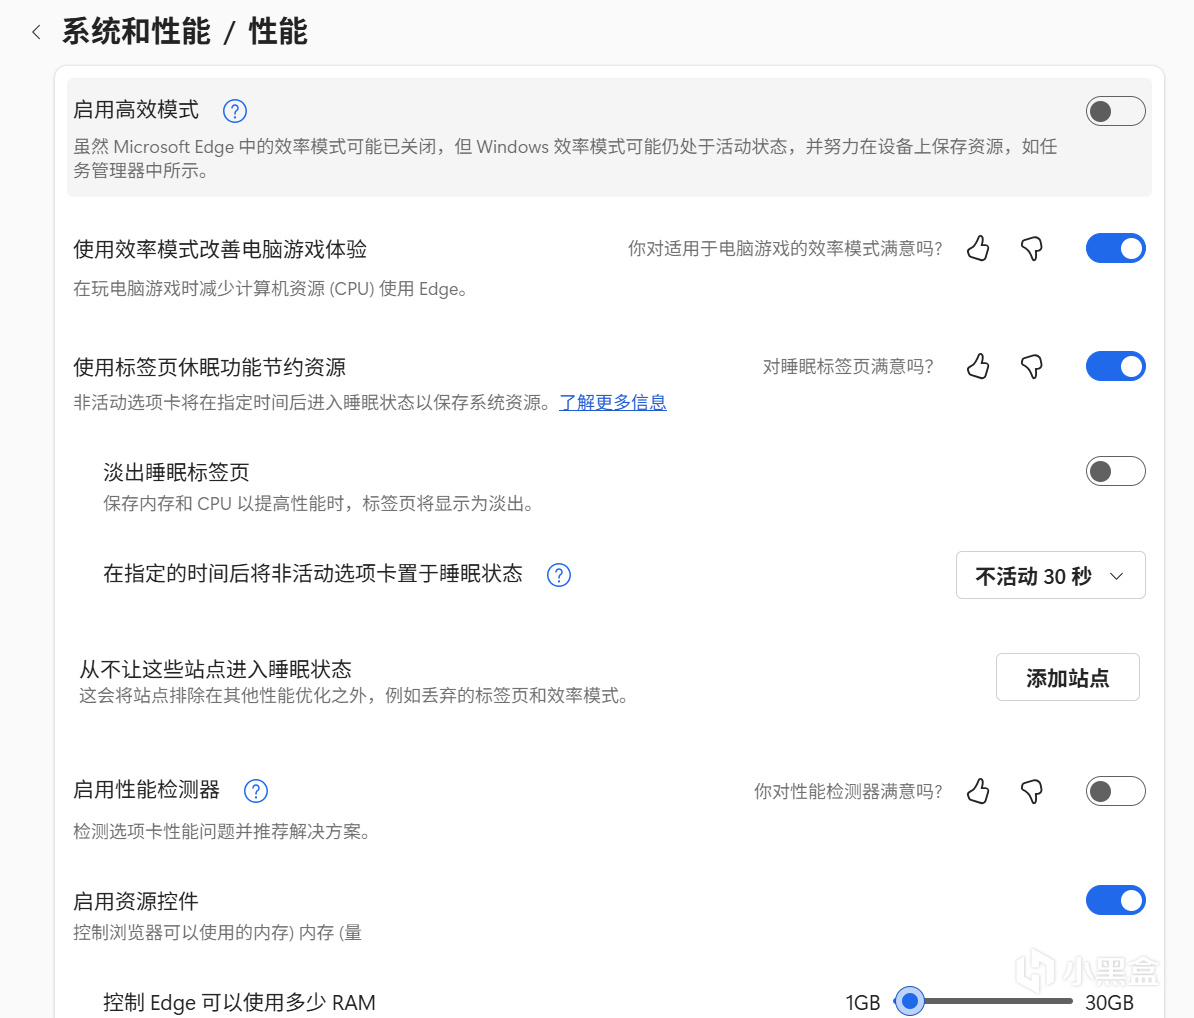Disable 使用标签页休眠功能节约资源 toggle

coord(1116,366)
